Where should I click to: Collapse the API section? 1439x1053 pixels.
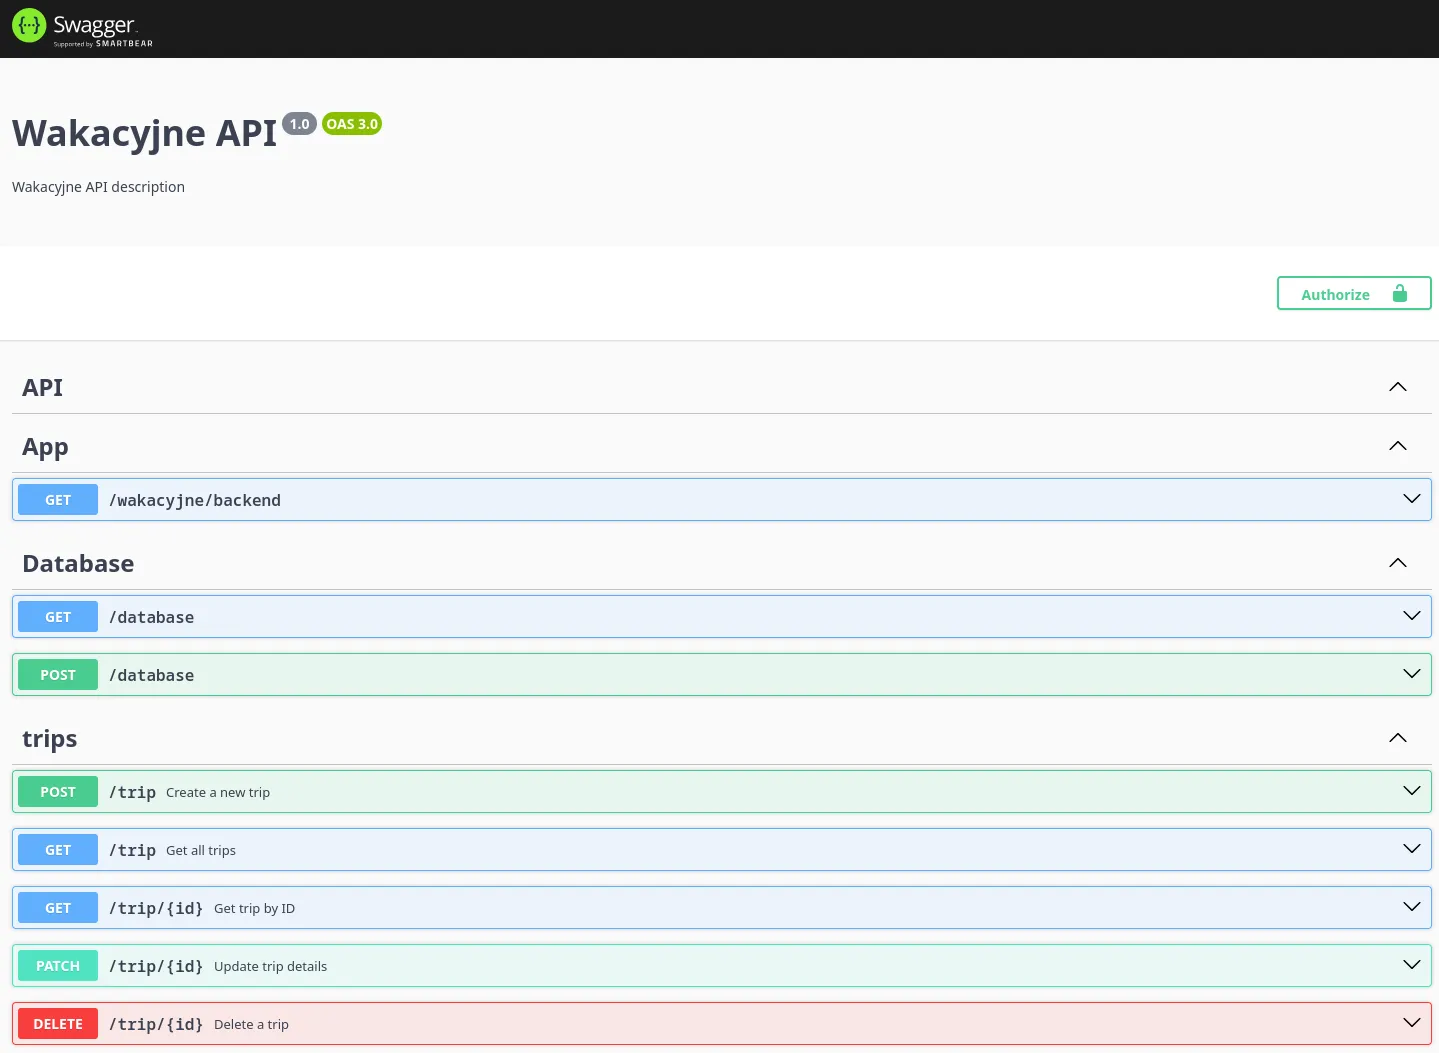coord(1397,386)
